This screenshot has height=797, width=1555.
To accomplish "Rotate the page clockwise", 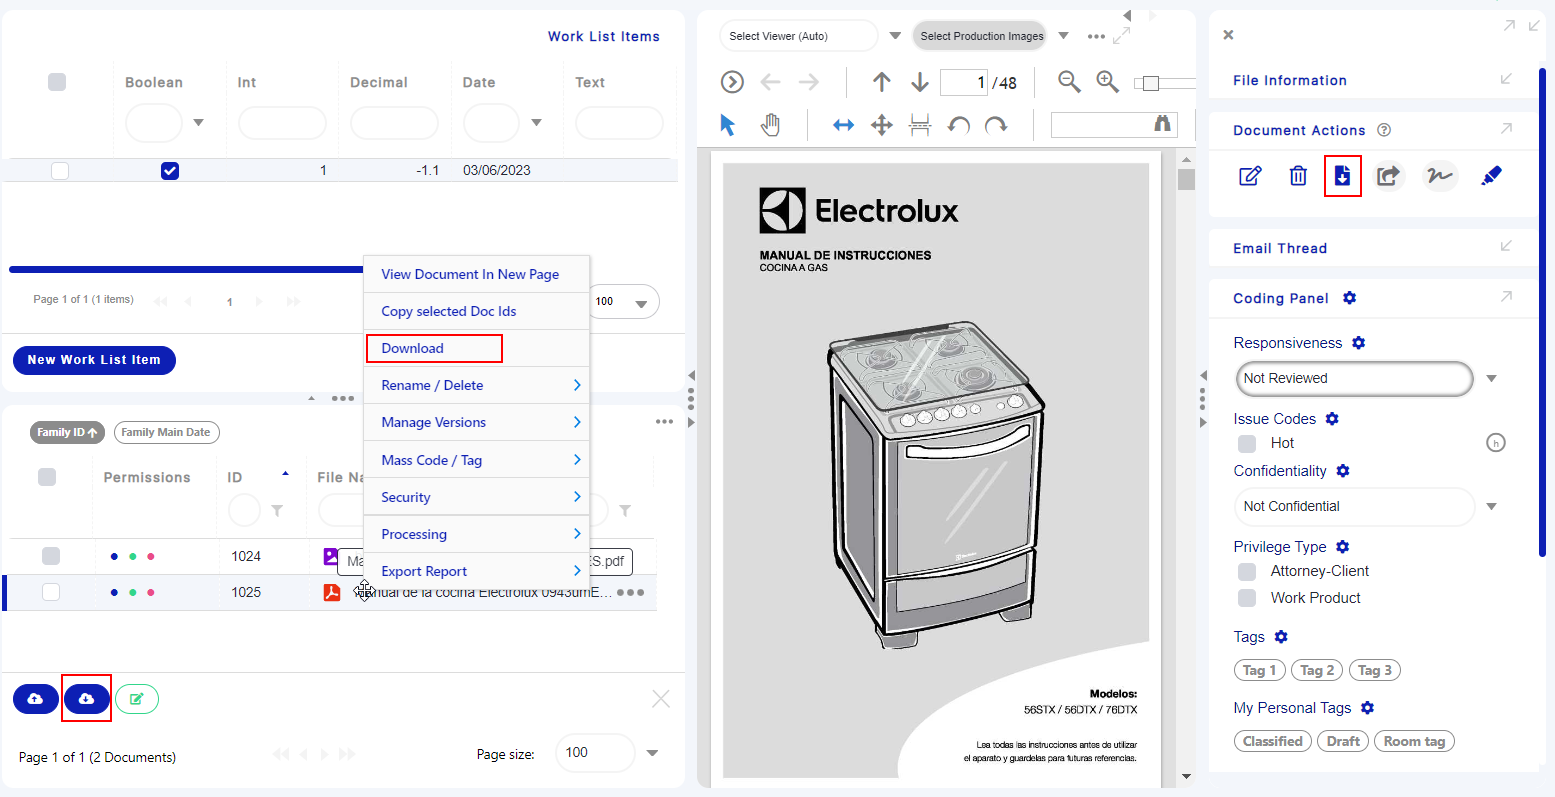I will tap(996, 125).
